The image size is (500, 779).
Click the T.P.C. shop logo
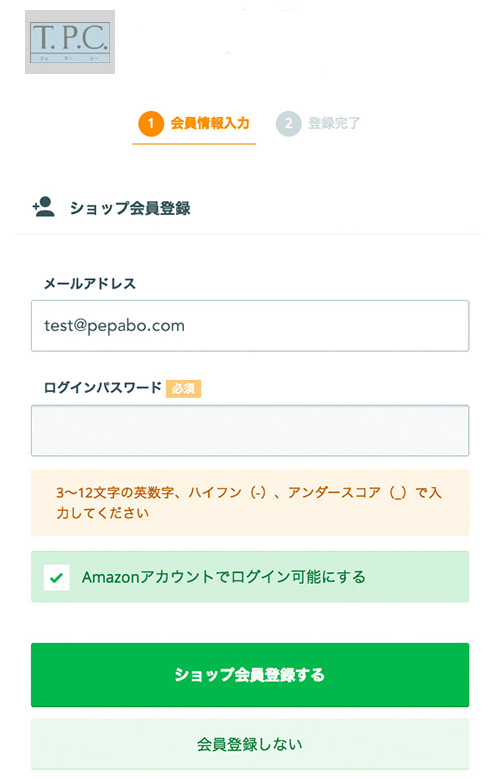[x=70, y=42]
